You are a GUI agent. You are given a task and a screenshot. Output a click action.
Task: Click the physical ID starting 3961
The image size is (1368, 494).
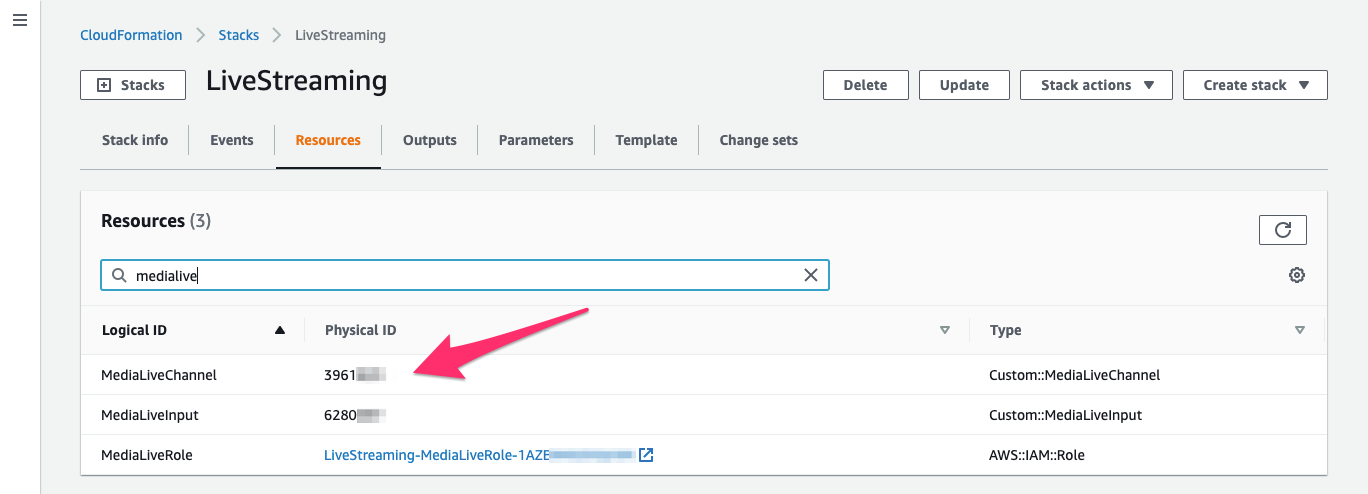pos(355,375)
